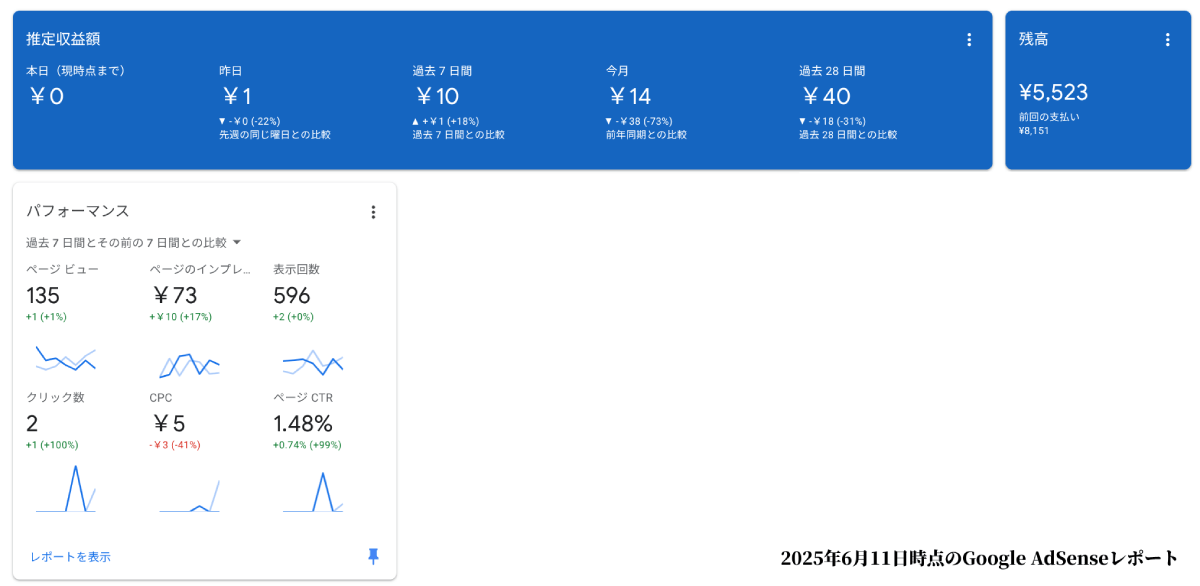1200x586 pixels.
Task: Click the -¥0 (-22%) change indicator
Action: click(249, 121)
